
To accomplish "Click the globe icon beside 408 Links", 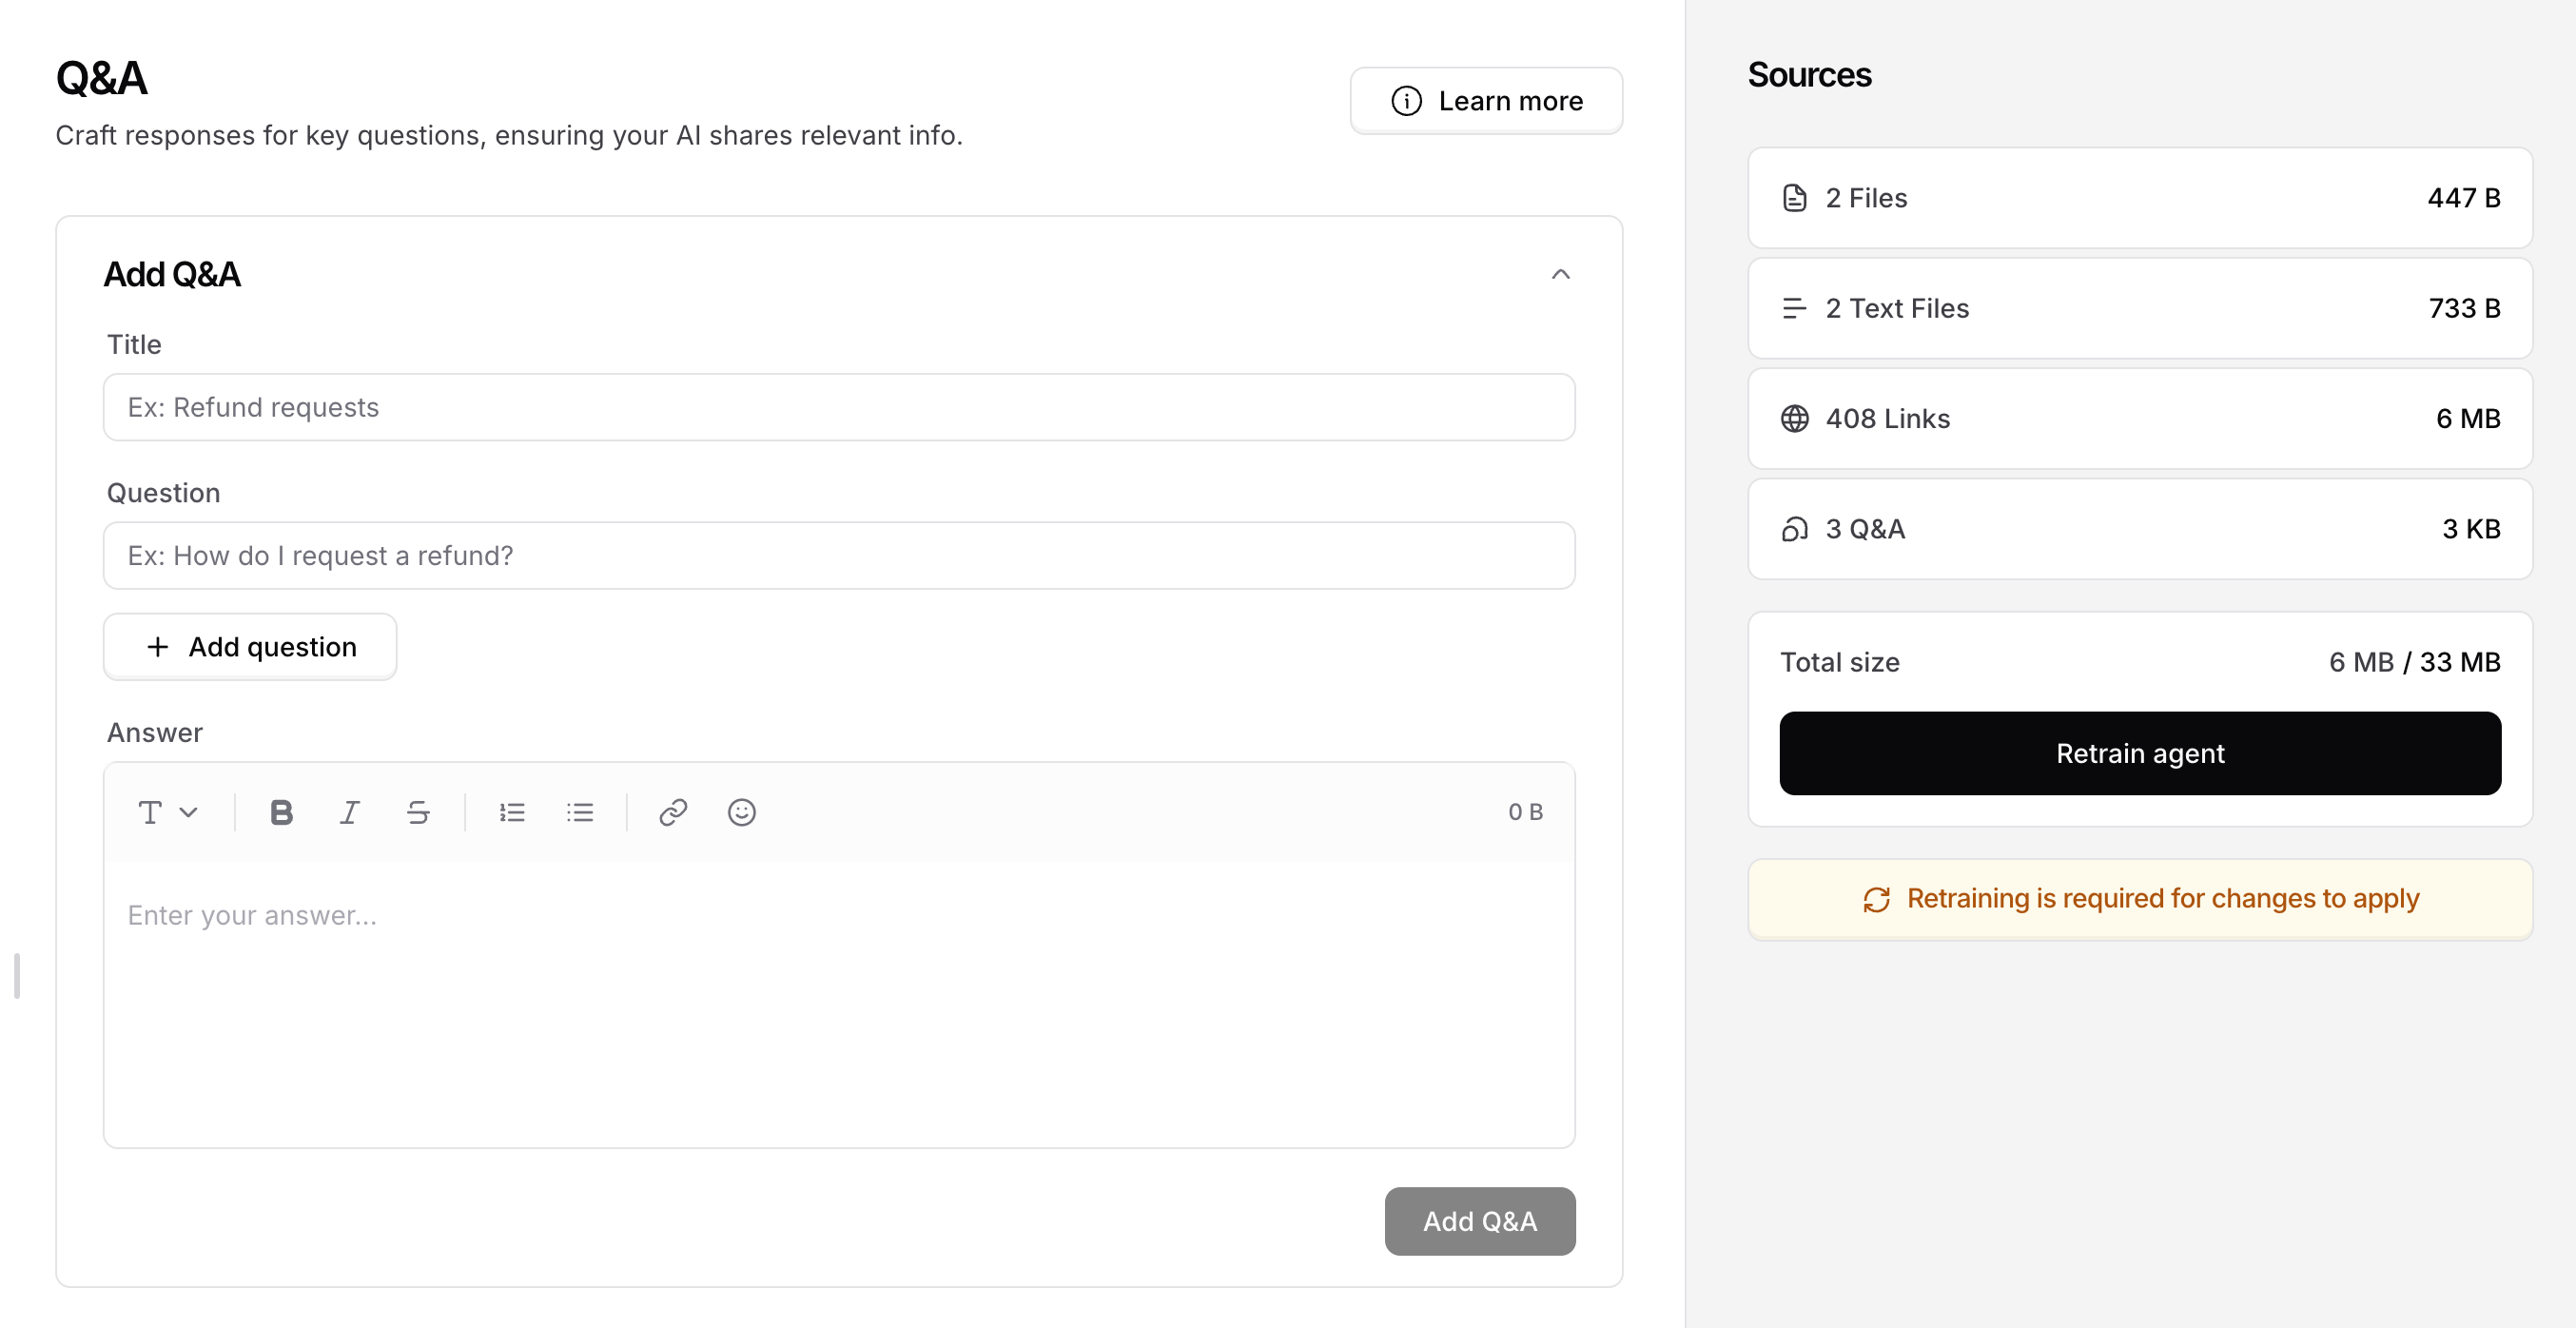I will (x=1795, y=419).
